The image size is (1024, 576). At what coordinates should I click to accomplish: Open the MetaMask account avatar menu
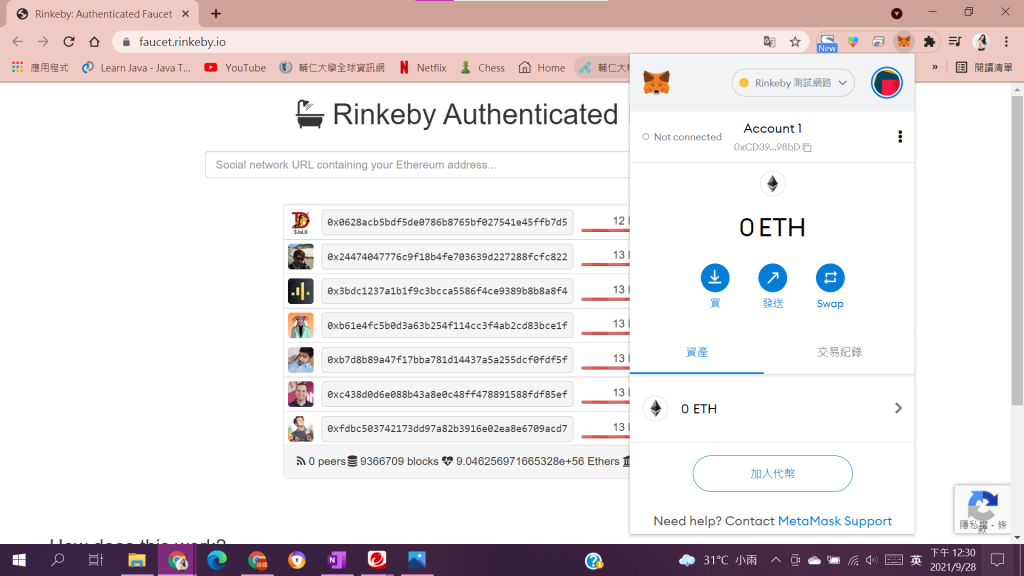pyautogui.click(x=886, y=83)
